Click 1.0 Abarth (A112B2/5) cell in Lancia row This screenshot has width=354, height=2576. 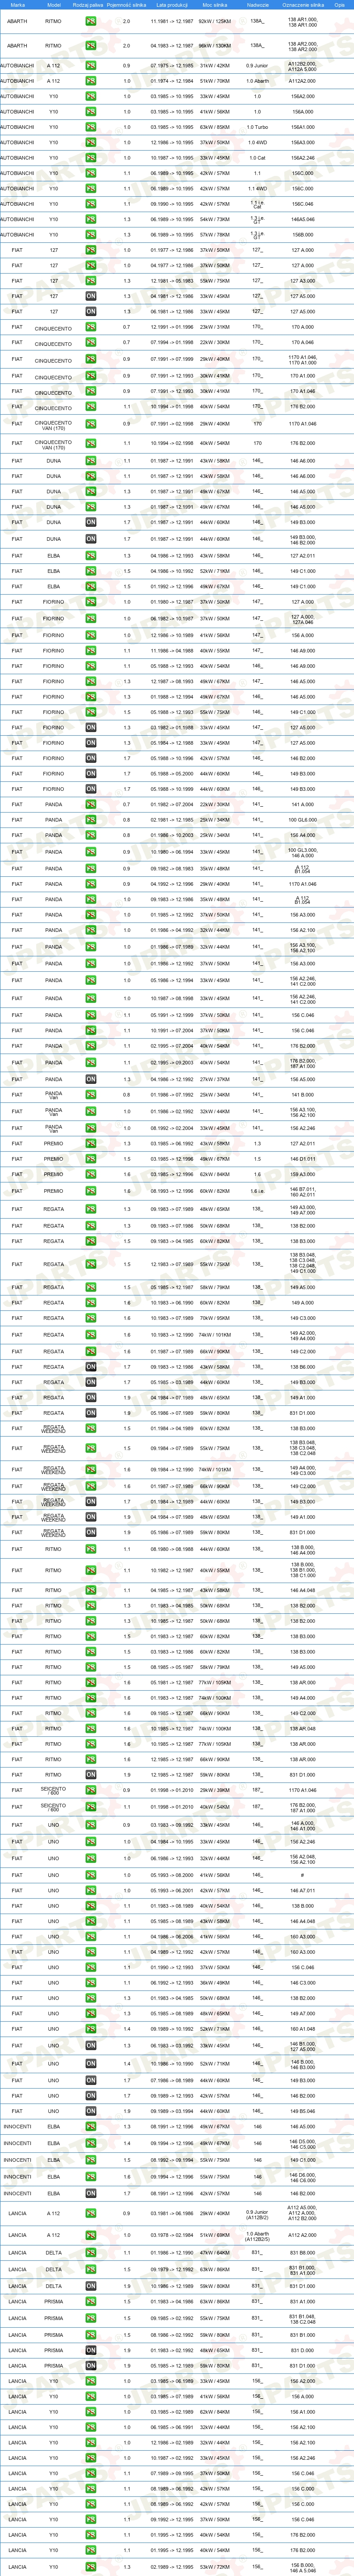[257, 2236]
